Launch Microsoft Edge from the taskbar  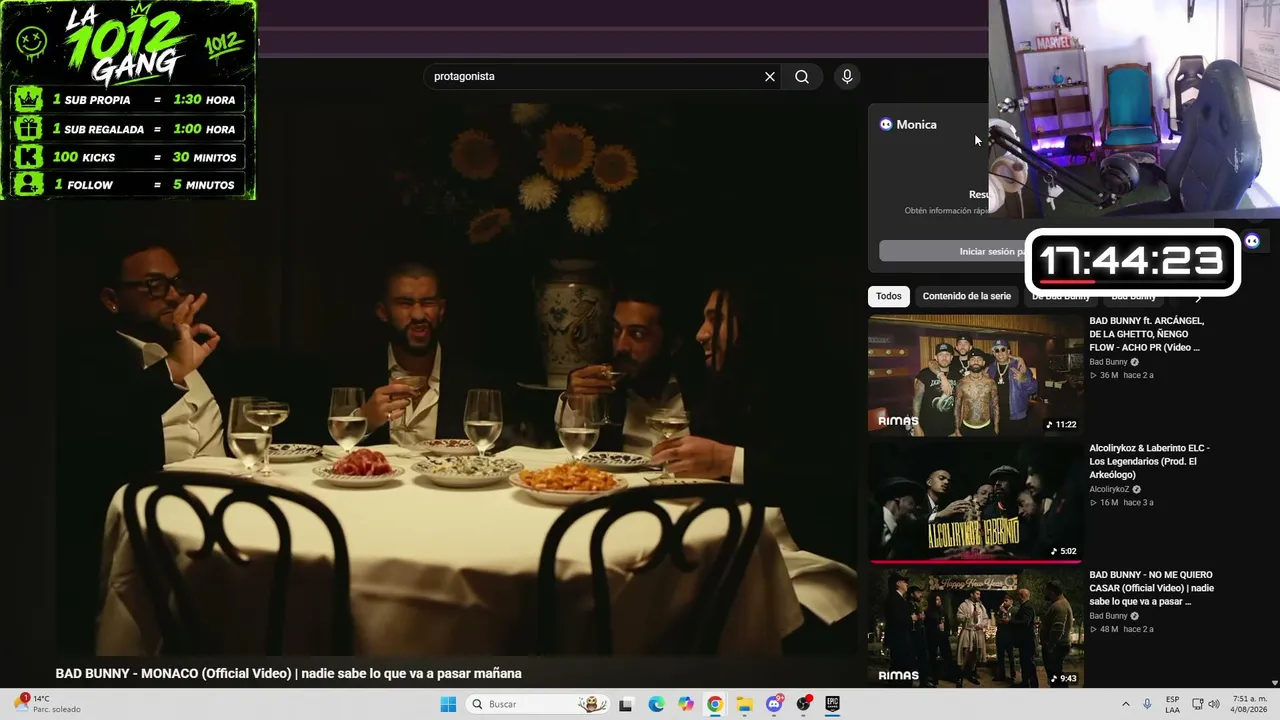(656, 704)
